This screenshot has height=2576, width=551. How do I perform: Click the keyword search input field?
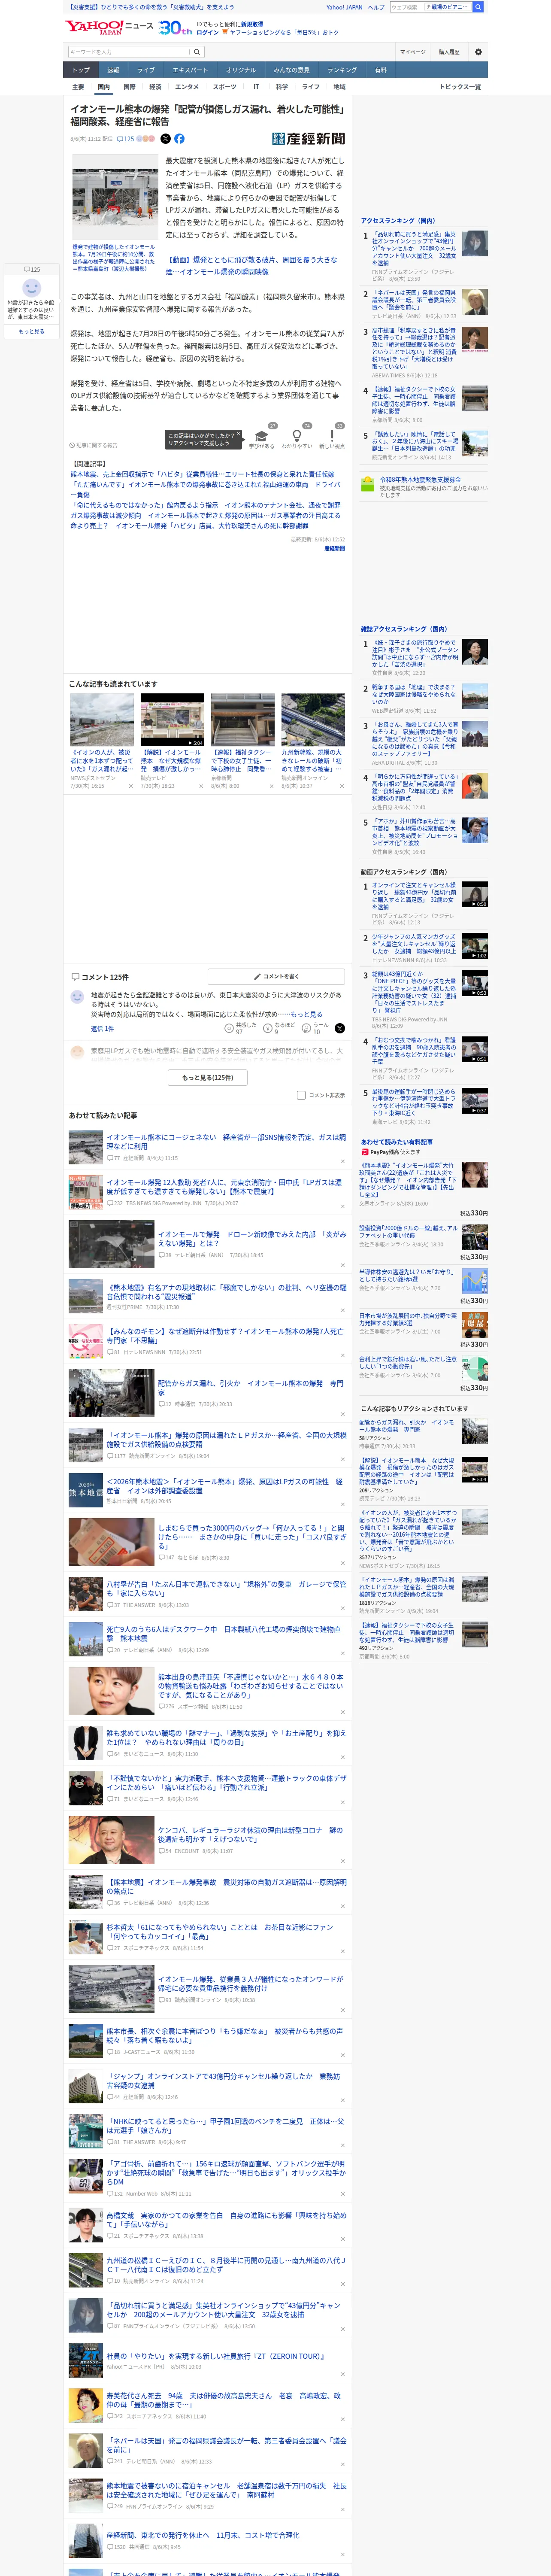coord(127,52)
